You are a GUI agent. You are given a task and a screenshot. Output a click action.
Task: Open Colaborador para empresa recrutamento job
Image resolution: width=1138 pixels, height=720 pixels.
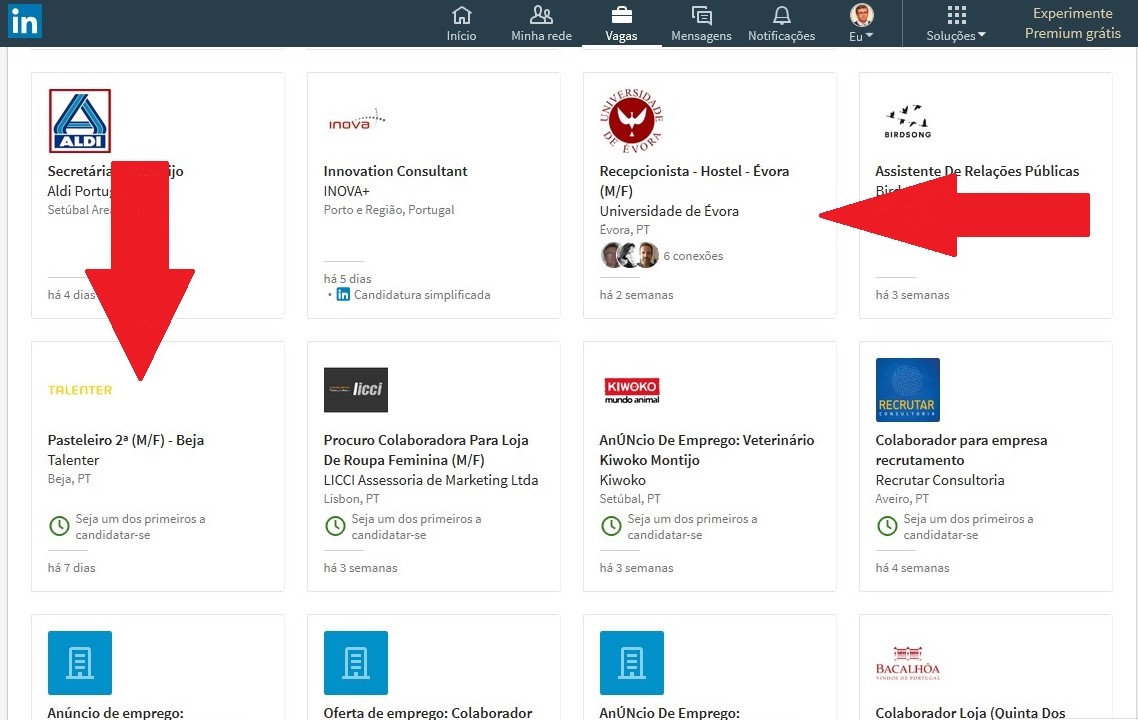pyautogui.click(x=961, y=450)
